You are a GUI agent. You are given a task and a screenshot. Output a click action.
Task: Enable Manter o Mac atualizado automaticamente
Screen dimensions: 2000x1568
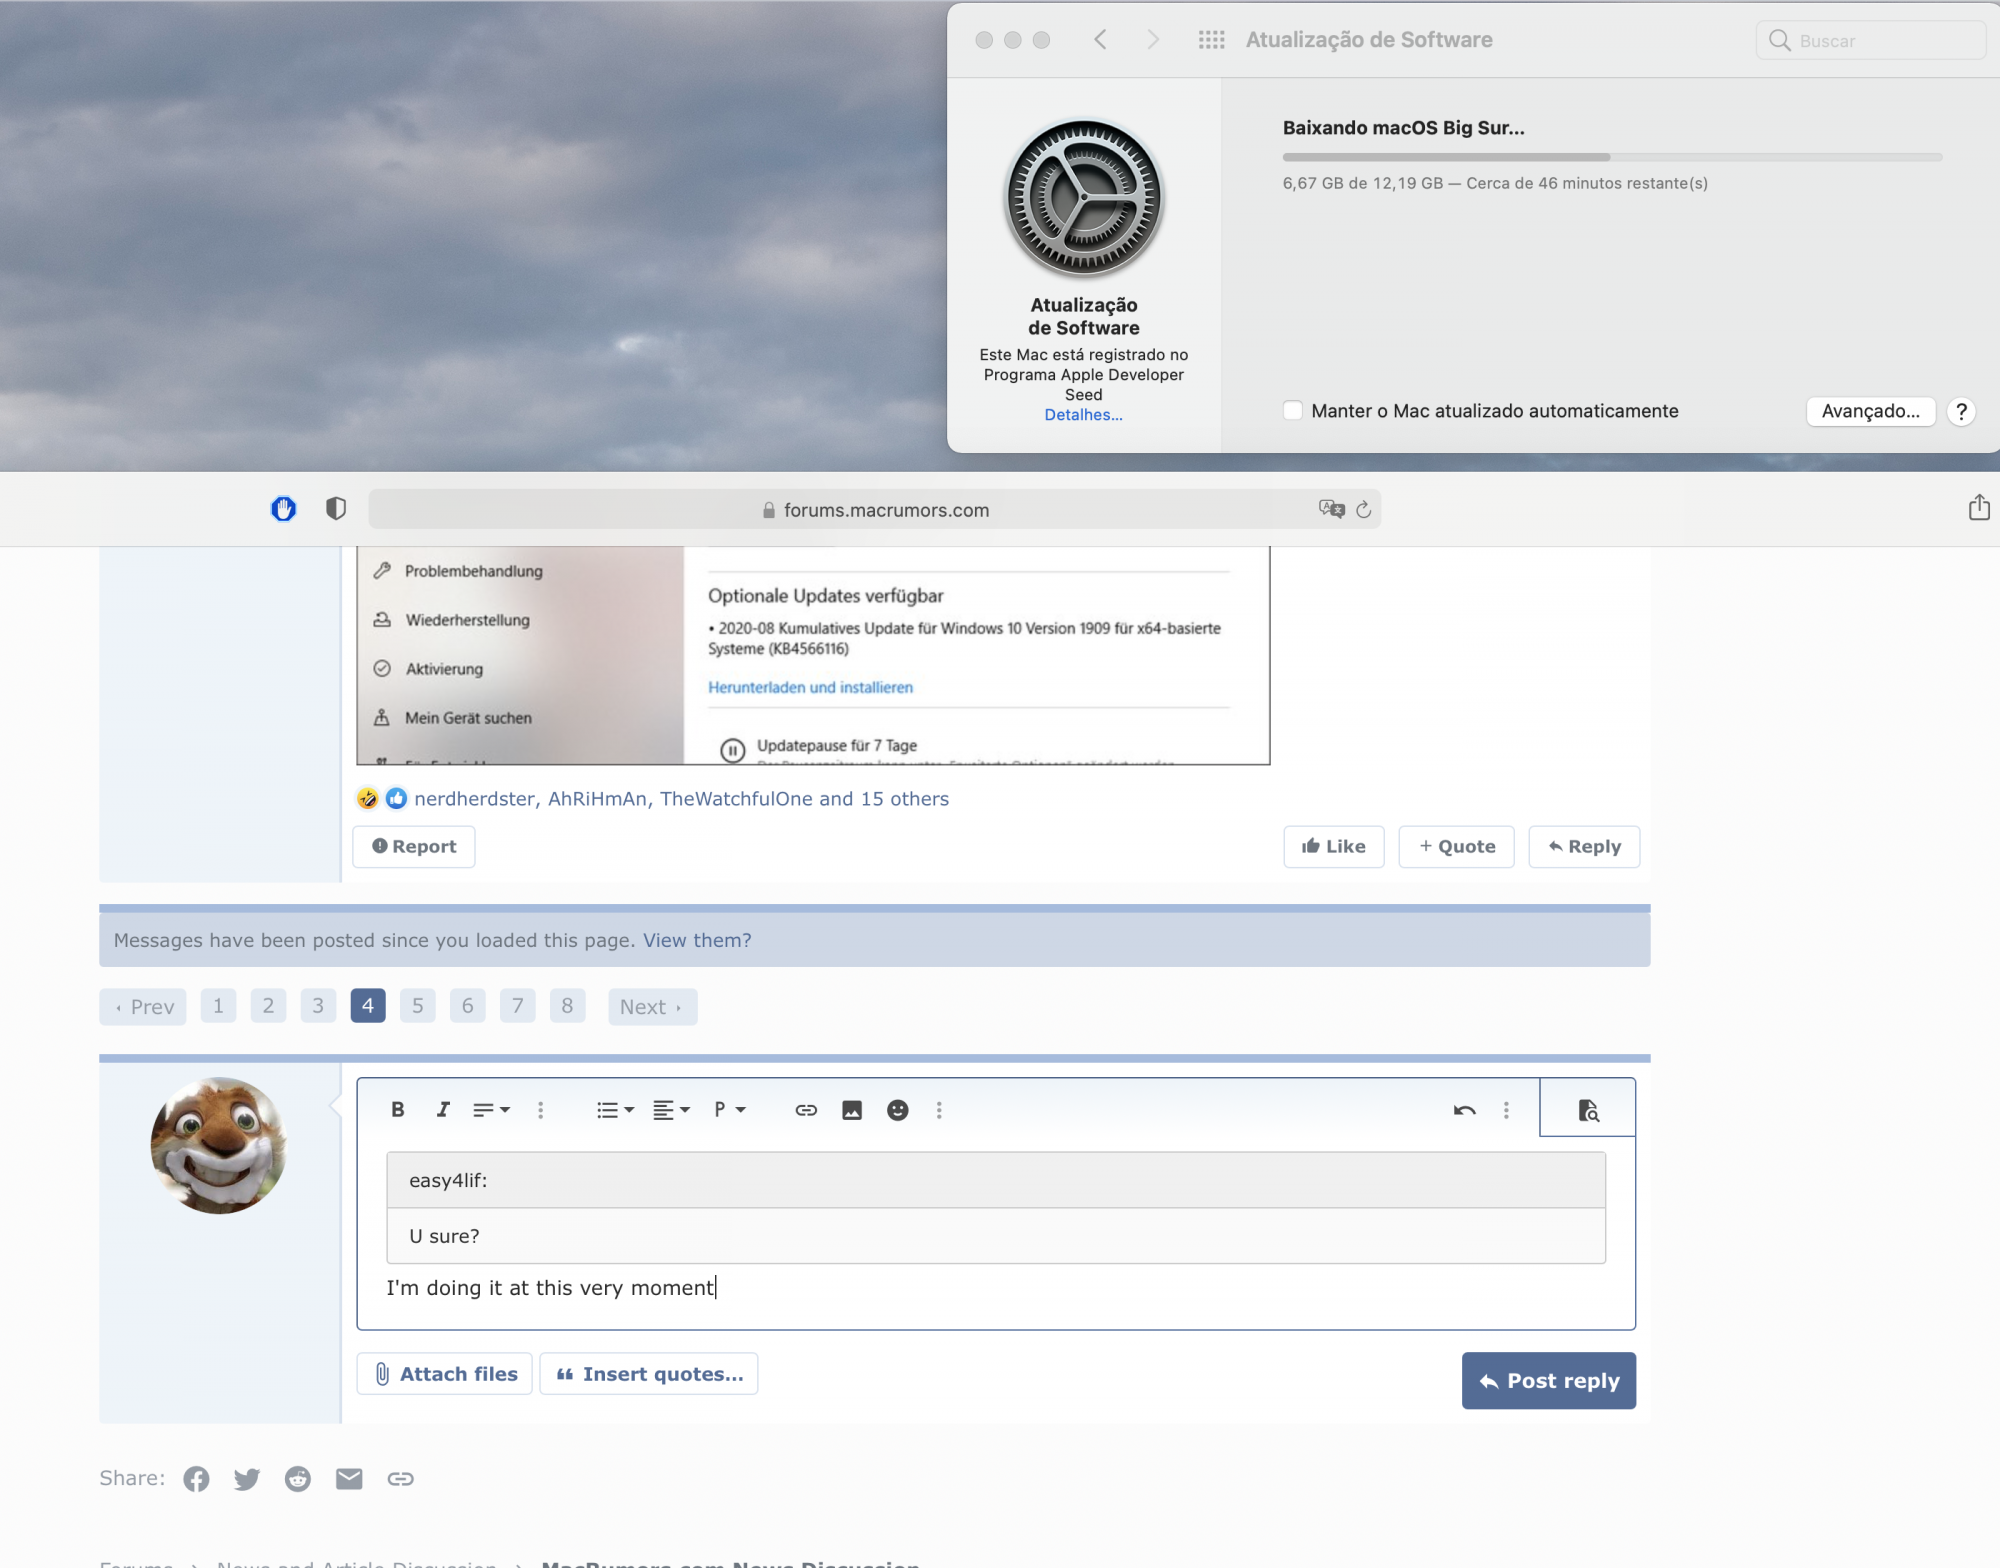pyautogui.click(x=1293, y=411)
